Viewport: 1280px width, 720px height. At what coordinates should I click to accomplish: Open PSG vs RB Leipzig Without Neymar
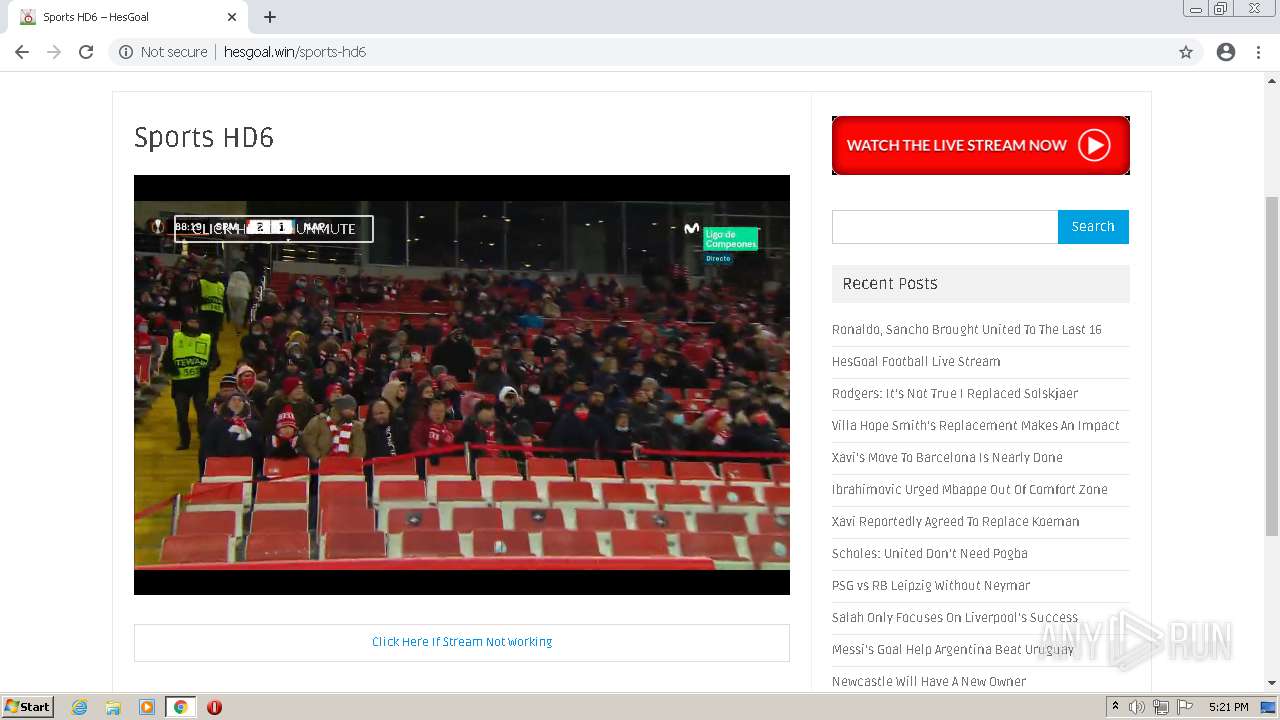931,586
